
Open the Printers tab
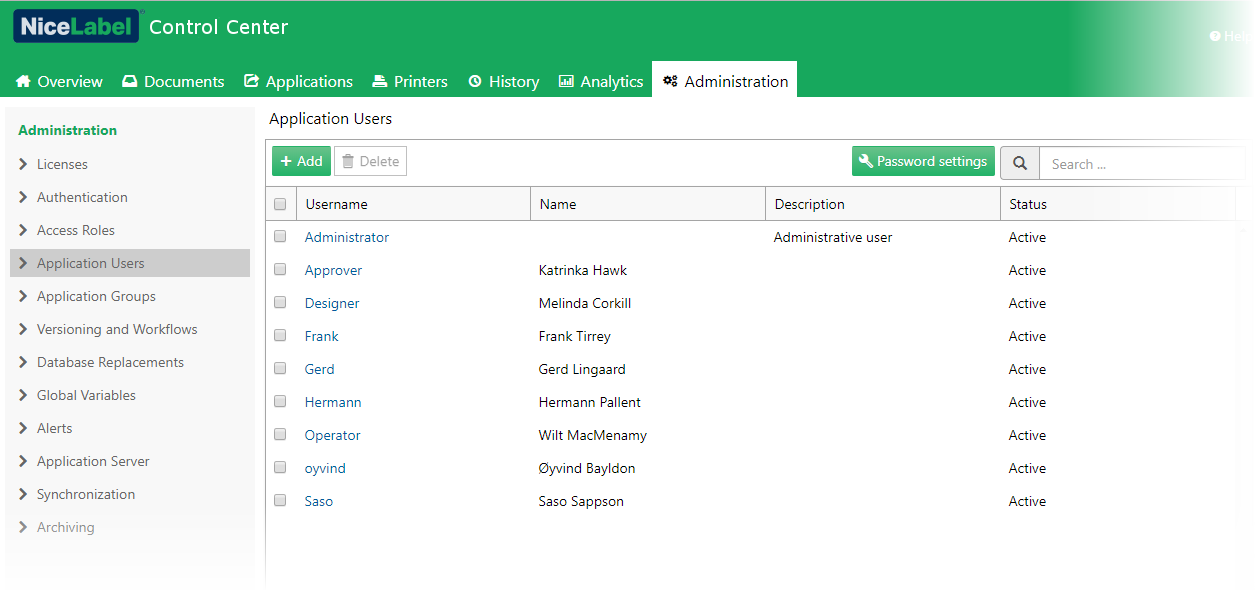point(410,81)
